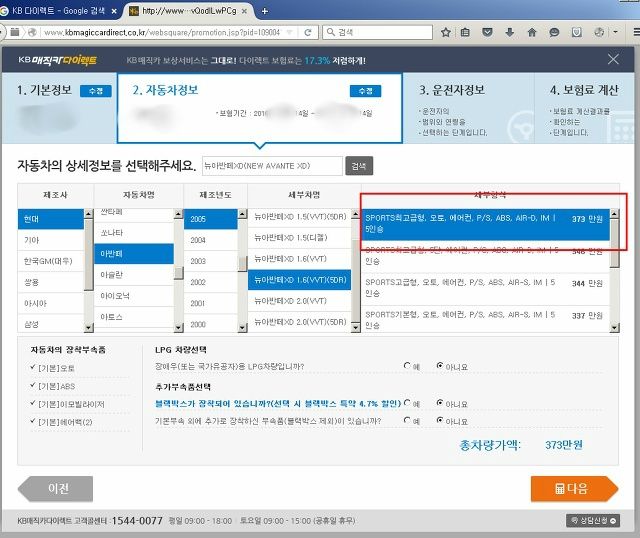Select manufacturer 기아
This screenshot has height=538, width=640.
coord(51,240)
